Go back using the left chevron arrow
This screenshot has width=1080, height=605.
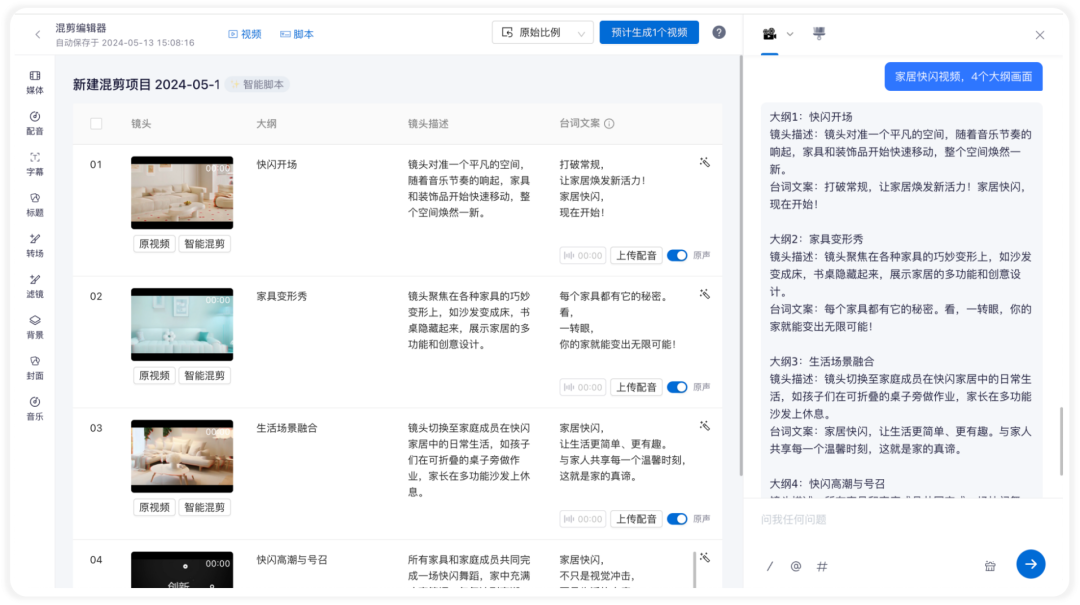pos(38,34)
